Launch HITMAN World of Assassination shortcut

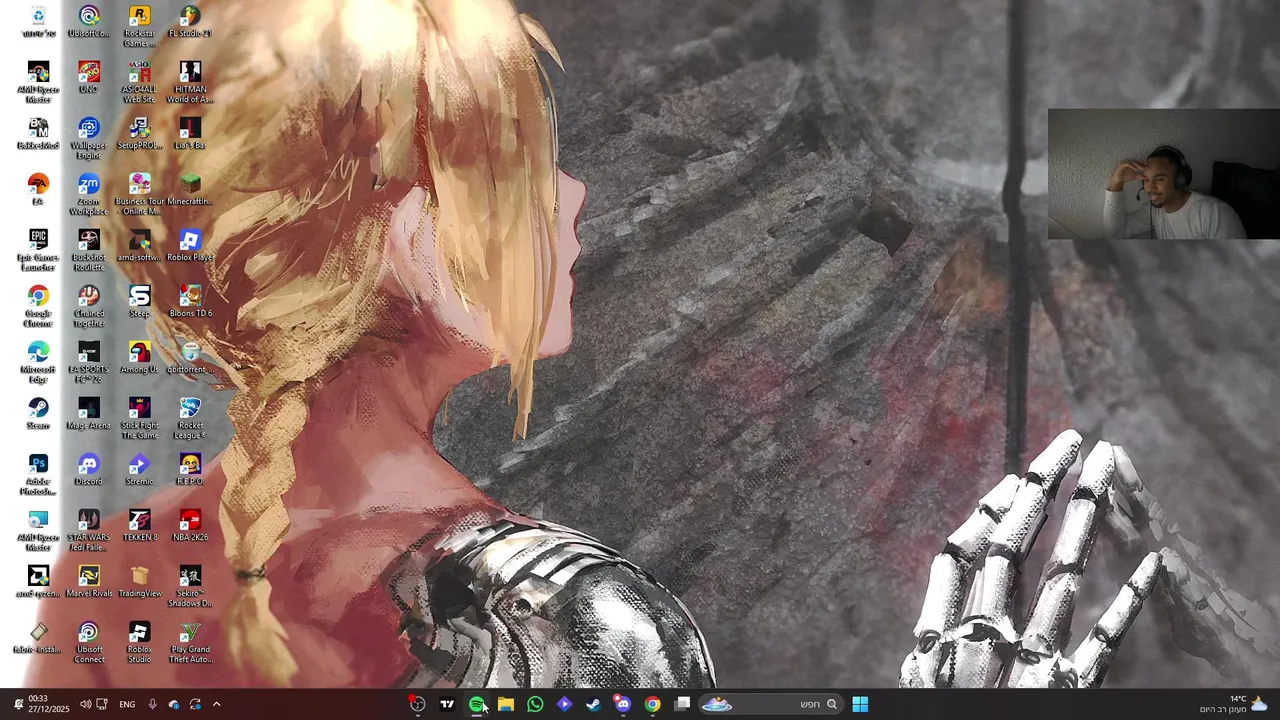pos(190,82)
